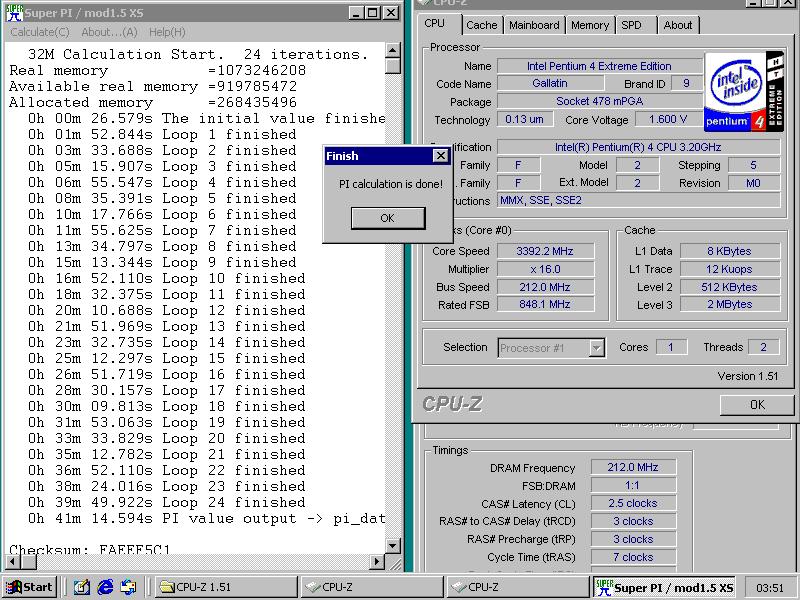Click the Cycle Time tRAS value 7 clocks
The height and width of the screenshot is (600, 800).
pyautogui.click(x=633, y=557)
